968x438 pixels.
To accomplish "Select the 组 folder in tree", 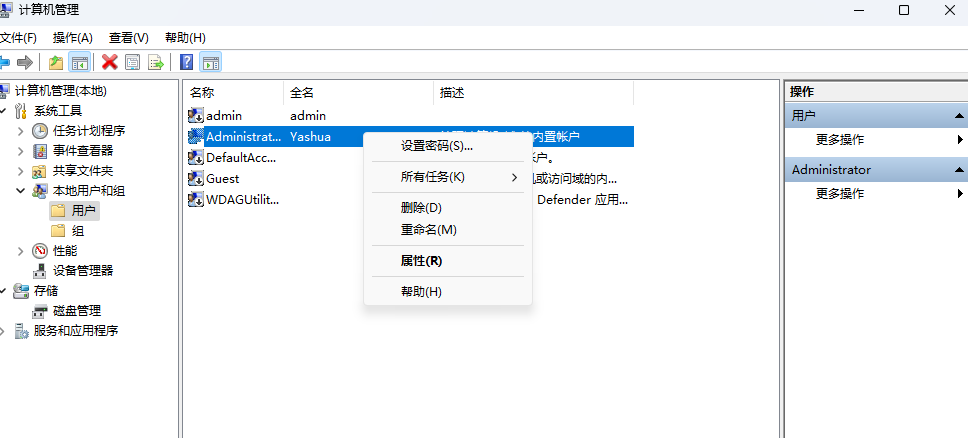I will pyautogui.click(x=77, y=231).
